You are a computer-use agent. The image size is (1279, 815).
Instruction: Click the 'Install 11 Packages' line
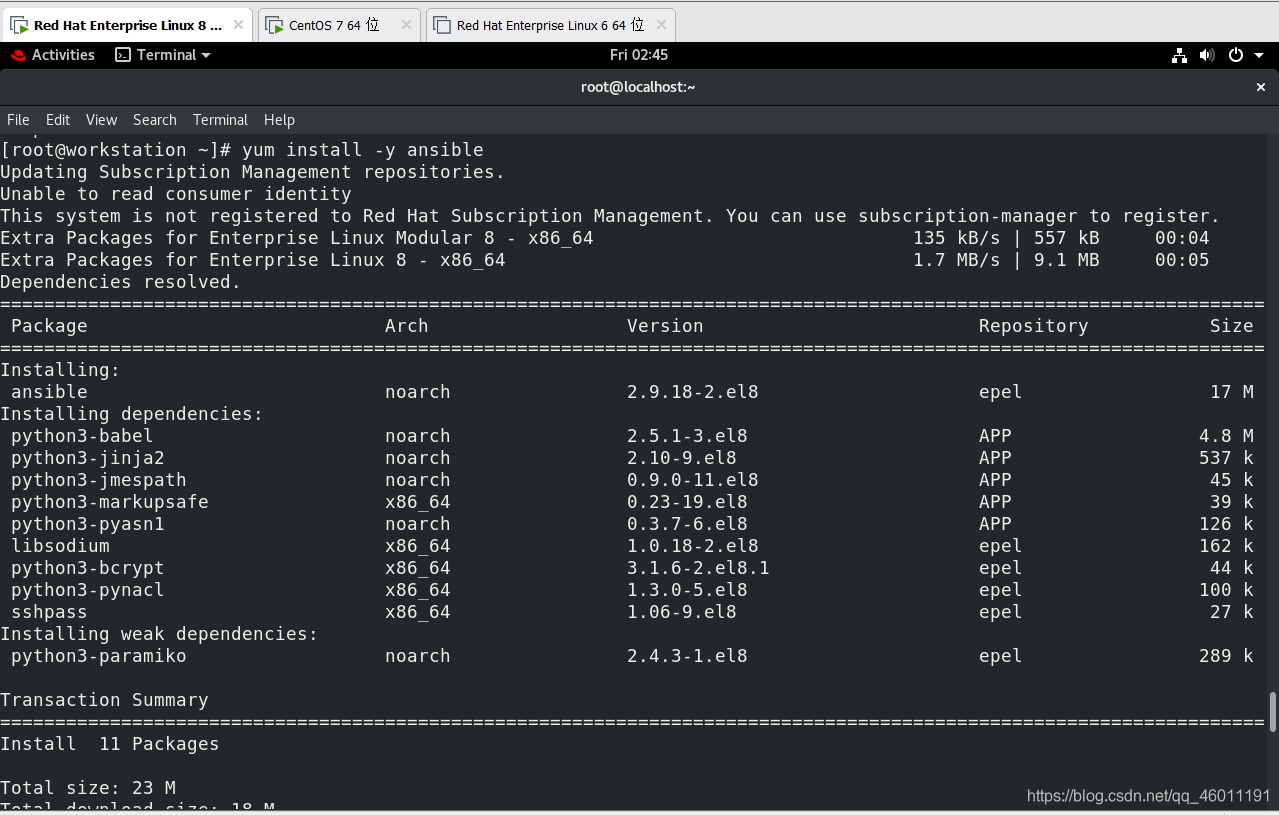tap(110, 744)
